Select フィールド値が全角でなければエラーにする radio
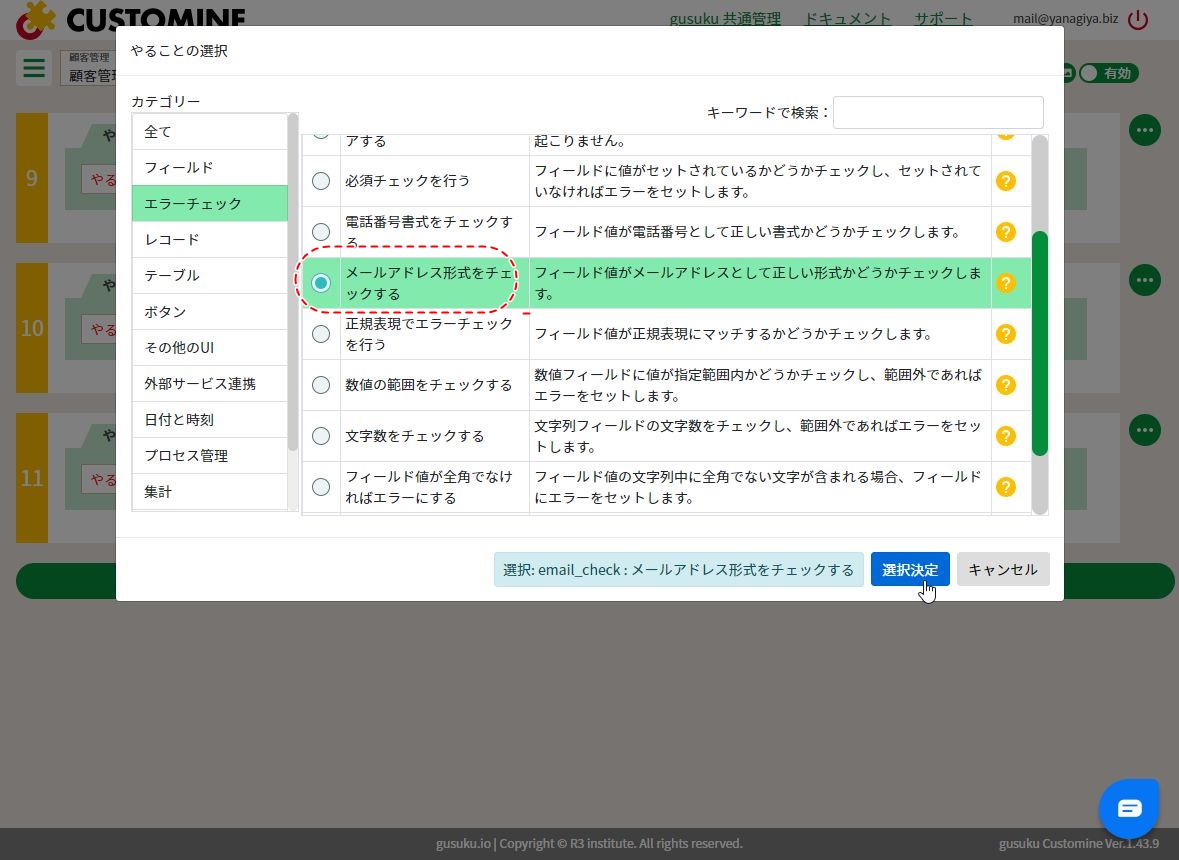1179x860 pixels. 321,487
